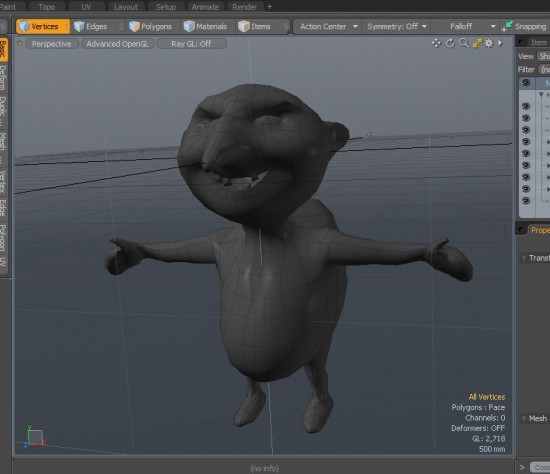Click the viewport triangle arrow beside the gear
This screenshot has width=550, height=474.
[x=500, y=43]
